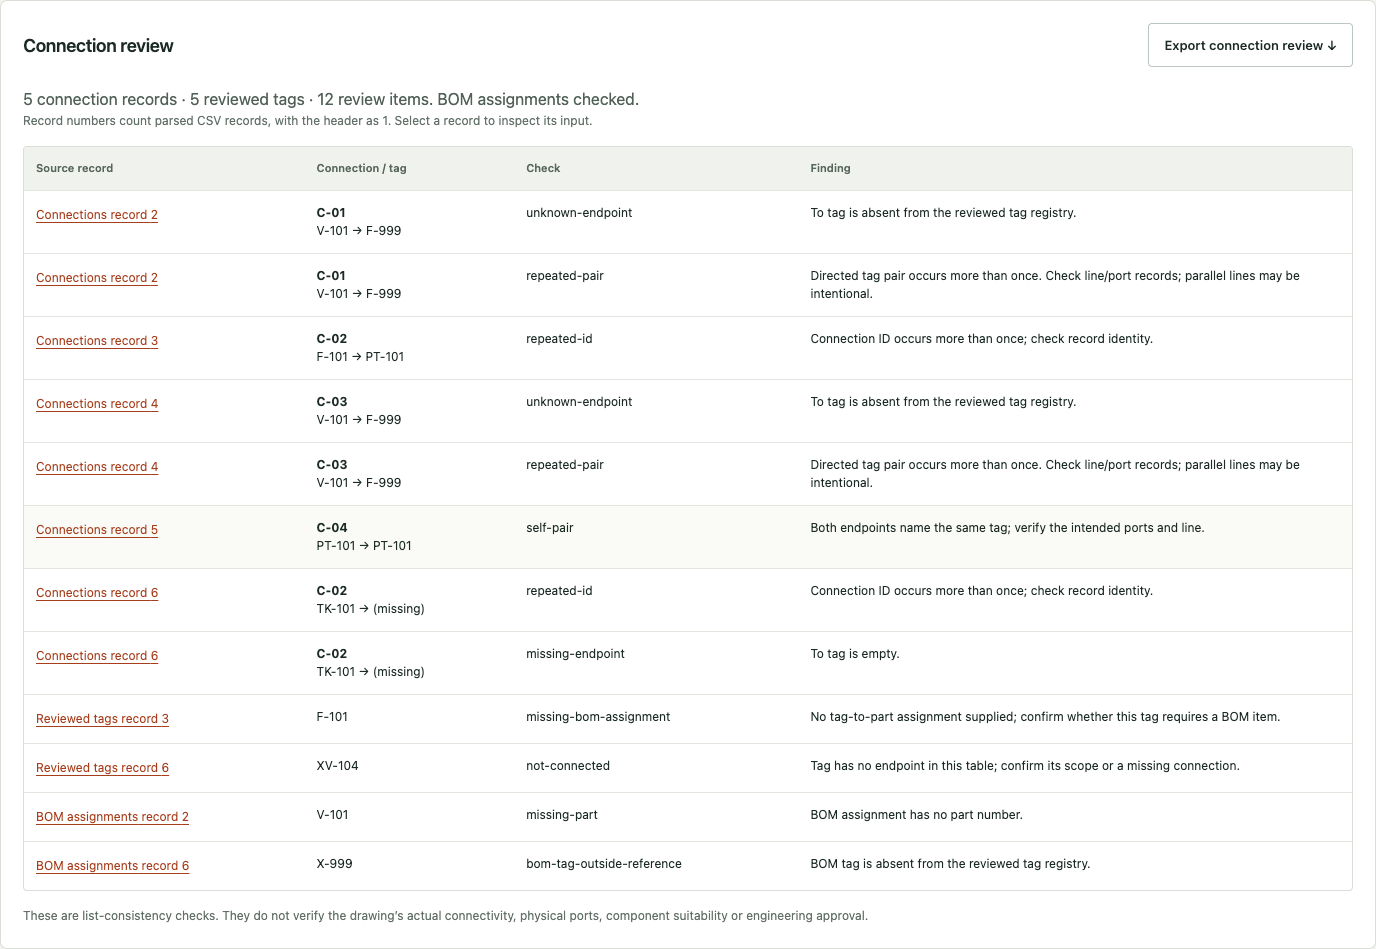
Task: Open Connections record 6 link in repeated-id row
Action: (97, 593)
